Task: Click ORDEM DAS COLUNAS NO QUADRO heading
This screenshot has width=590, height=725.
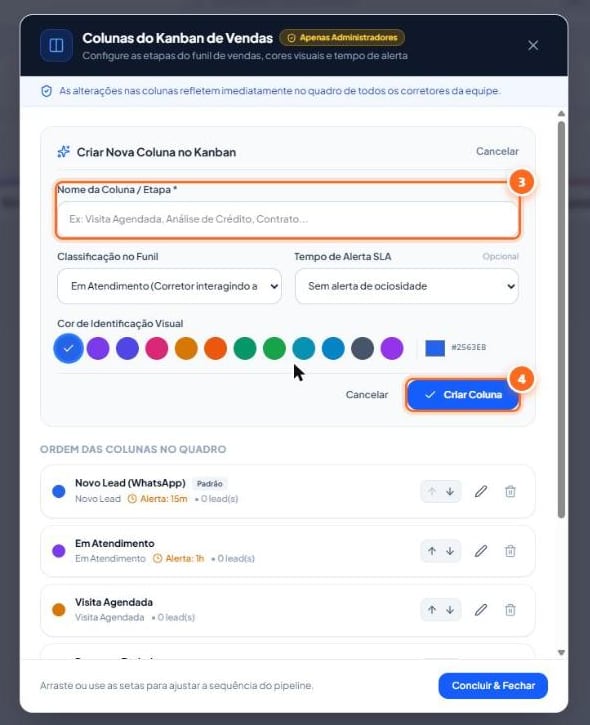Action: click(133, 449)
